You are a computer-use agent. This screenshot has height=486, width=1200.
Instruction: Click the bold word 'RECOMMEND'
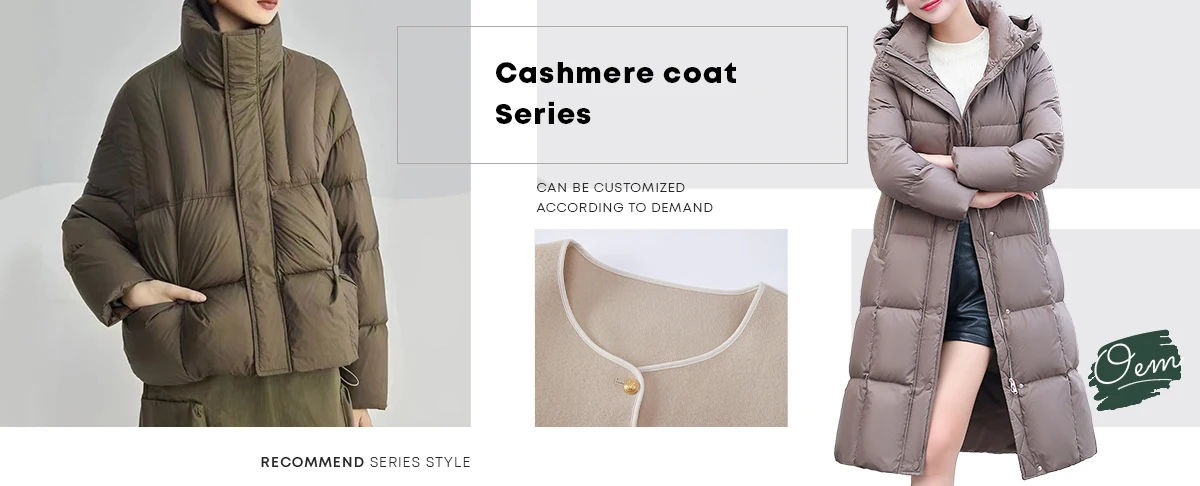tap(312, 462)
